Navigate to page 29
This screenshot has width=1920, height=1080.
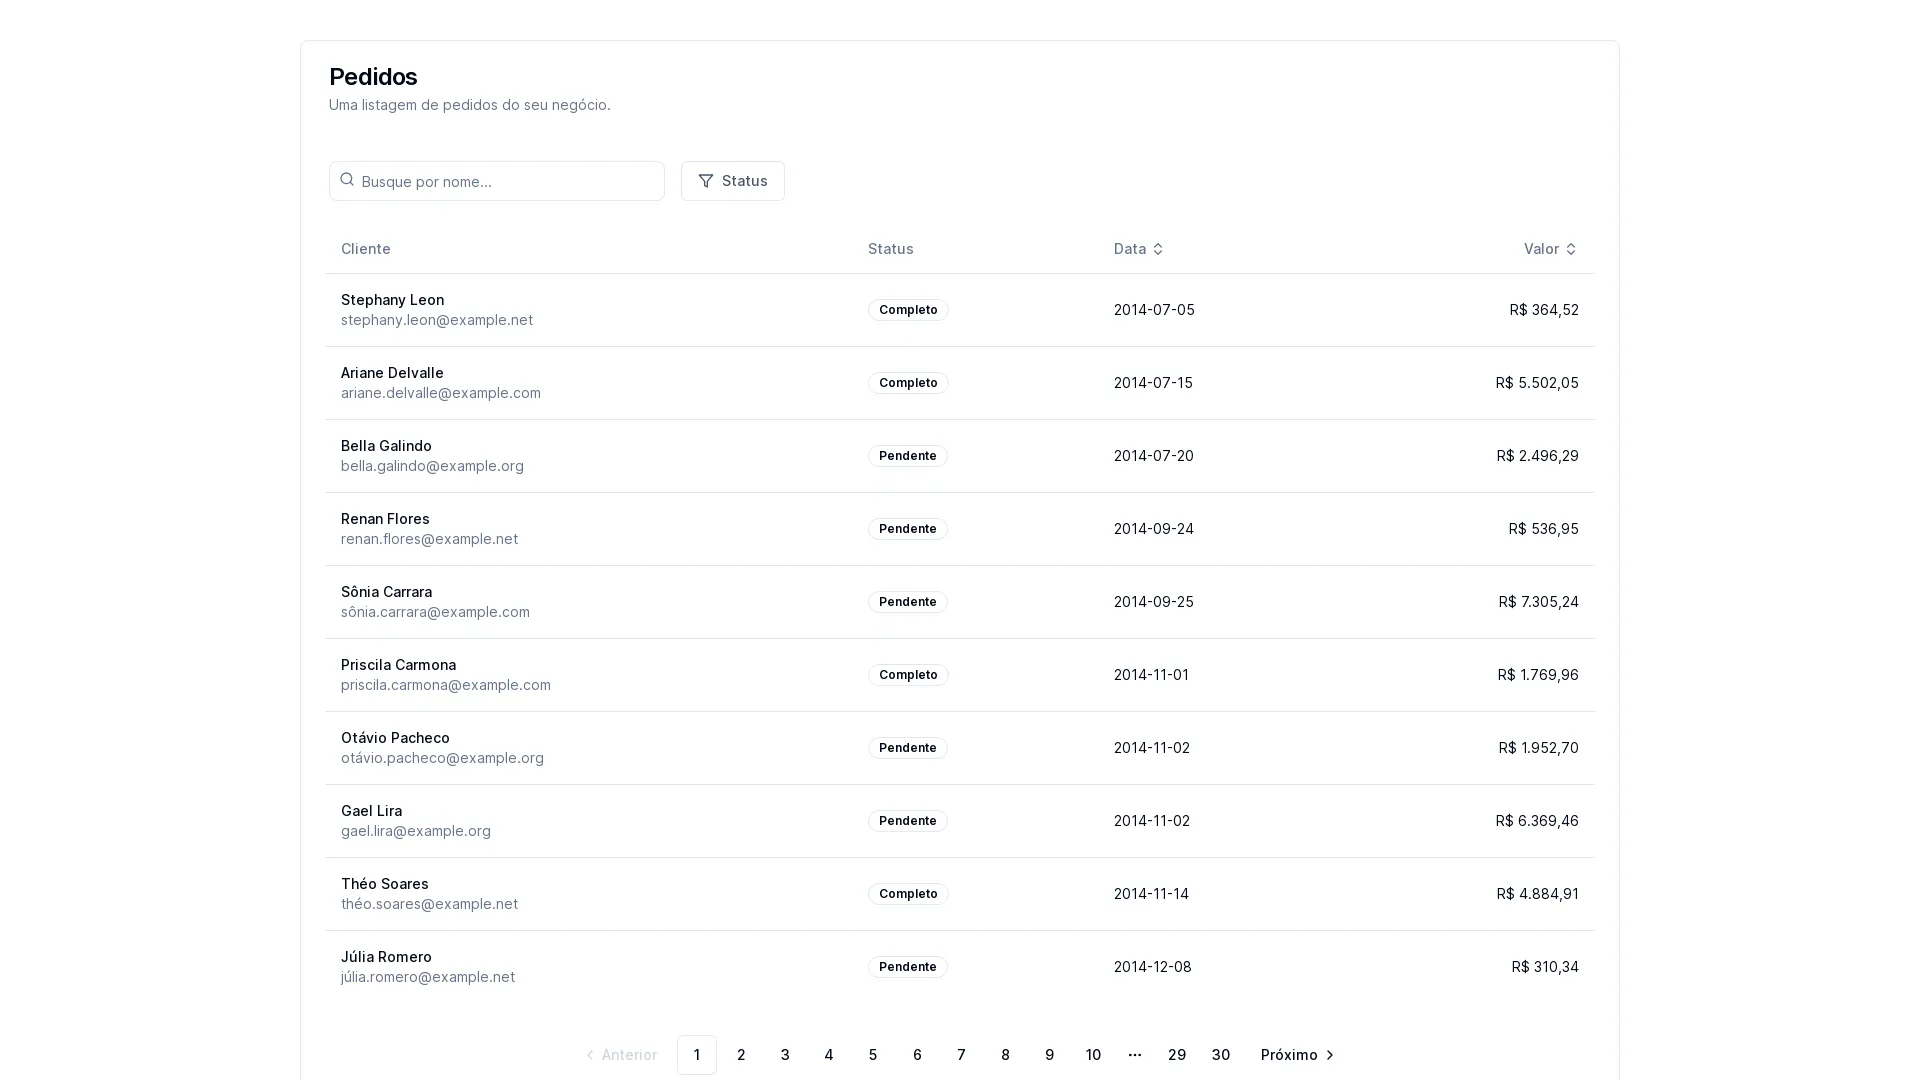click(x=1176, y=1055)
